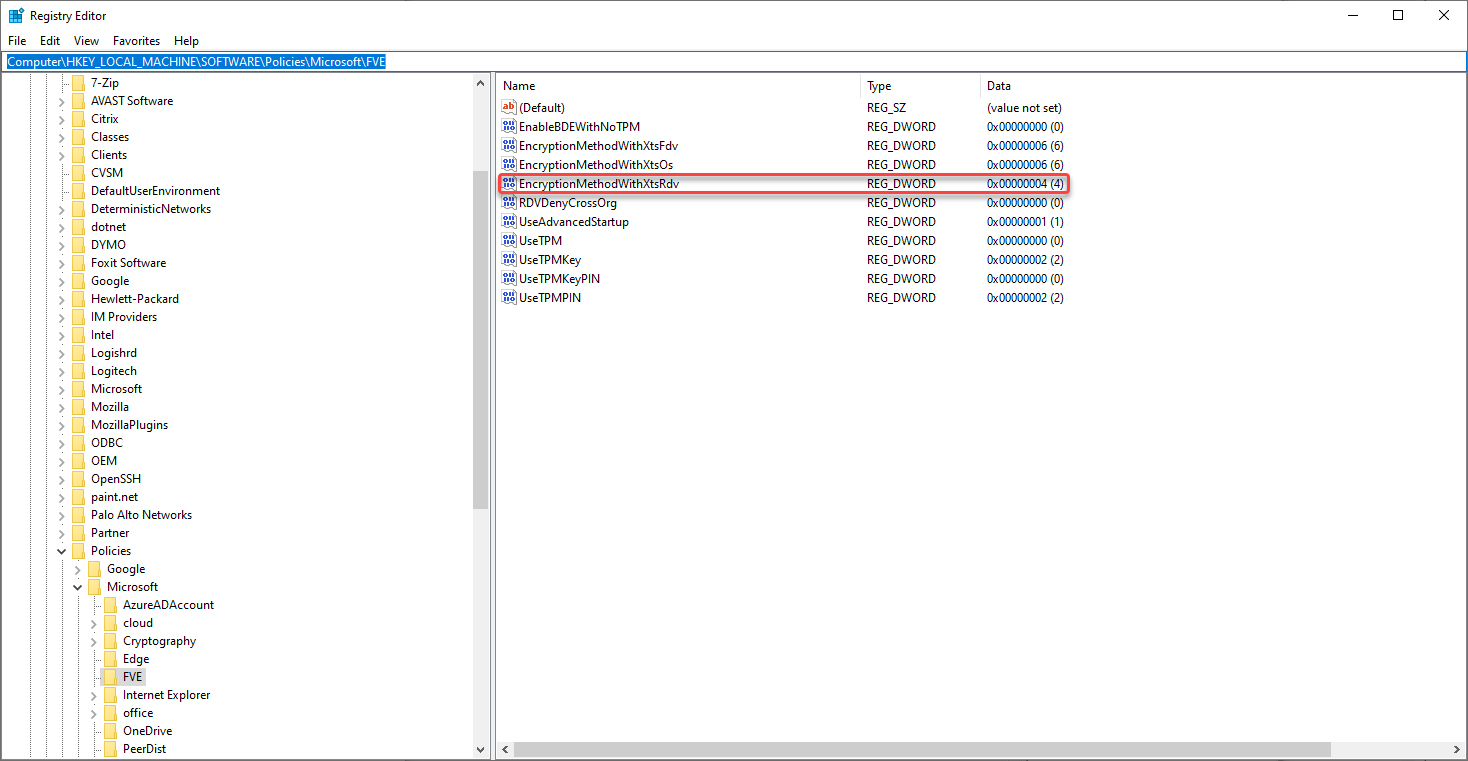Click the UseAdvancedStartup DWORD icon
1468x761 pixels.
[x=509, y=222]
